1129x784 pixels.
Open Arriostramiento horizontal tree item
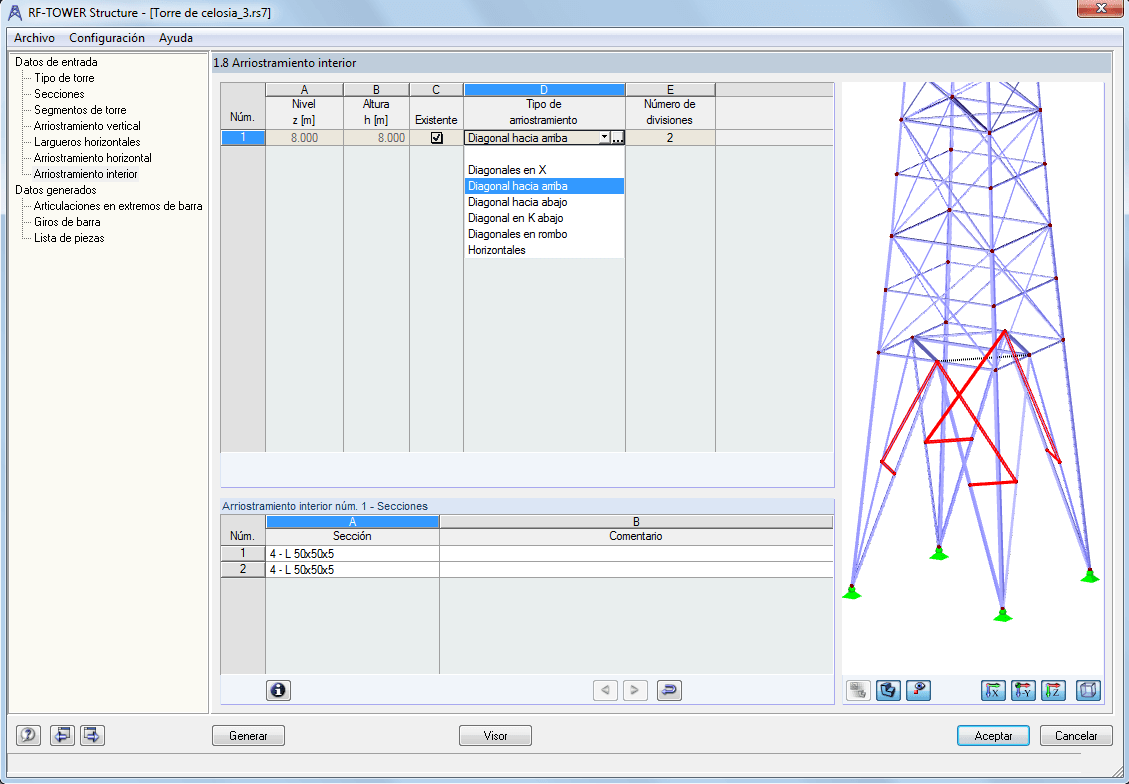tap(93, 158)
